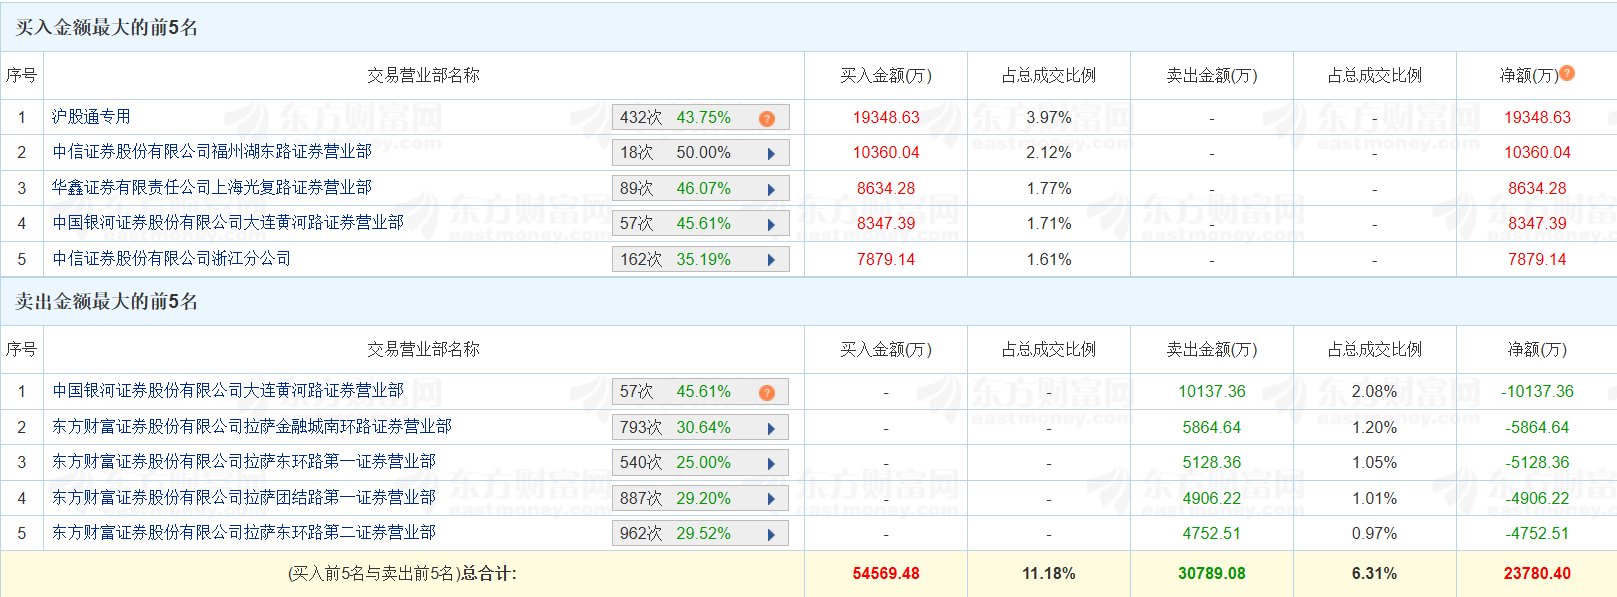
Task: Click the 卖出金额(万) header in sell table
Action: (1211, 350)
